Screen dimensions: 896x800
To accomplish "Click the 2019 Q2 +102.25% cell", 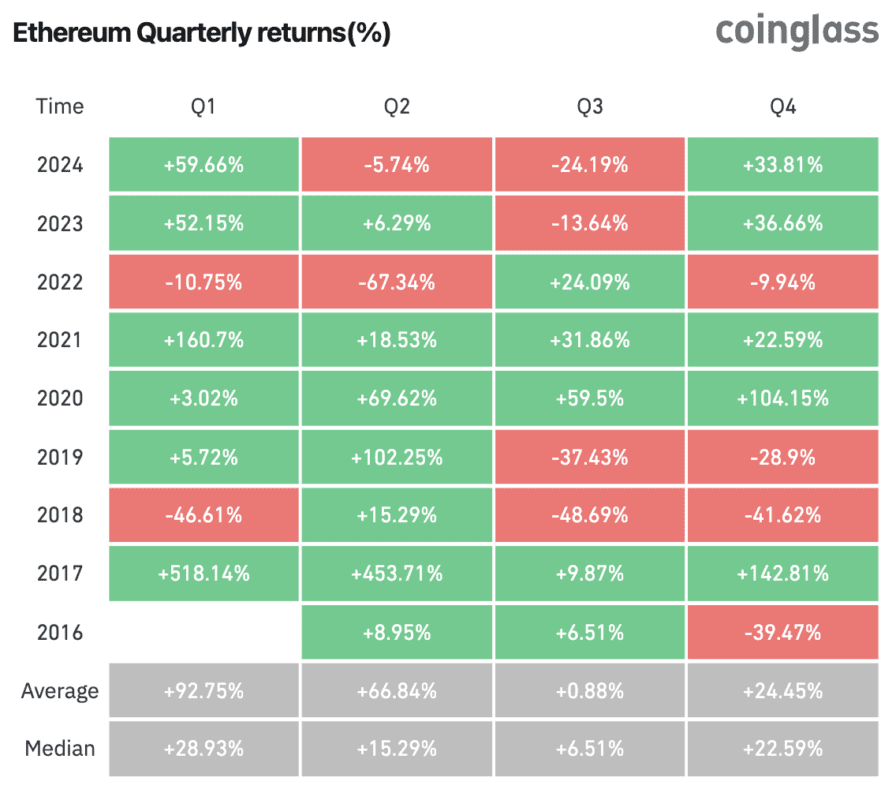I will point(397,457).
